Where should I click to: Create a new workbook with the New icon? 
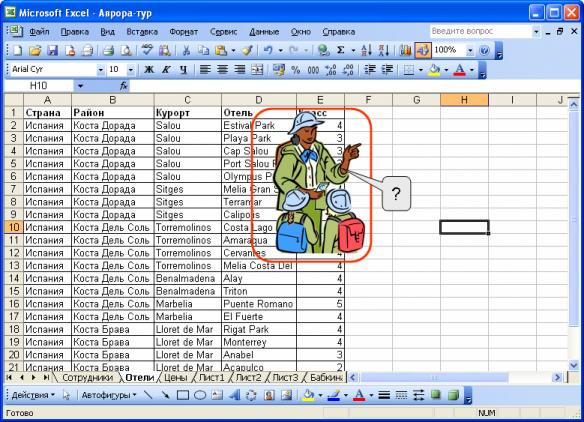(17, 50)
